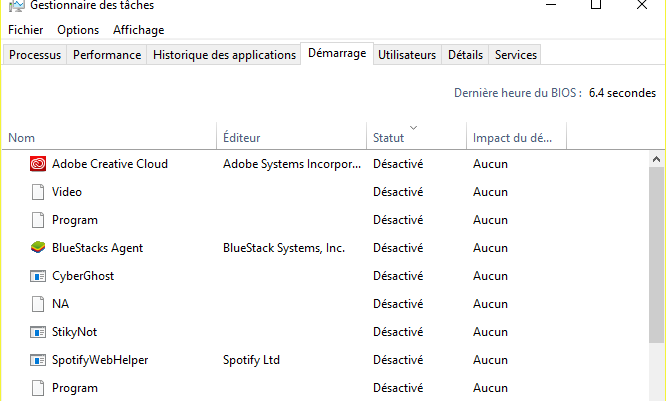
Task: Open the Affichage menu
Action: (138, 30)
